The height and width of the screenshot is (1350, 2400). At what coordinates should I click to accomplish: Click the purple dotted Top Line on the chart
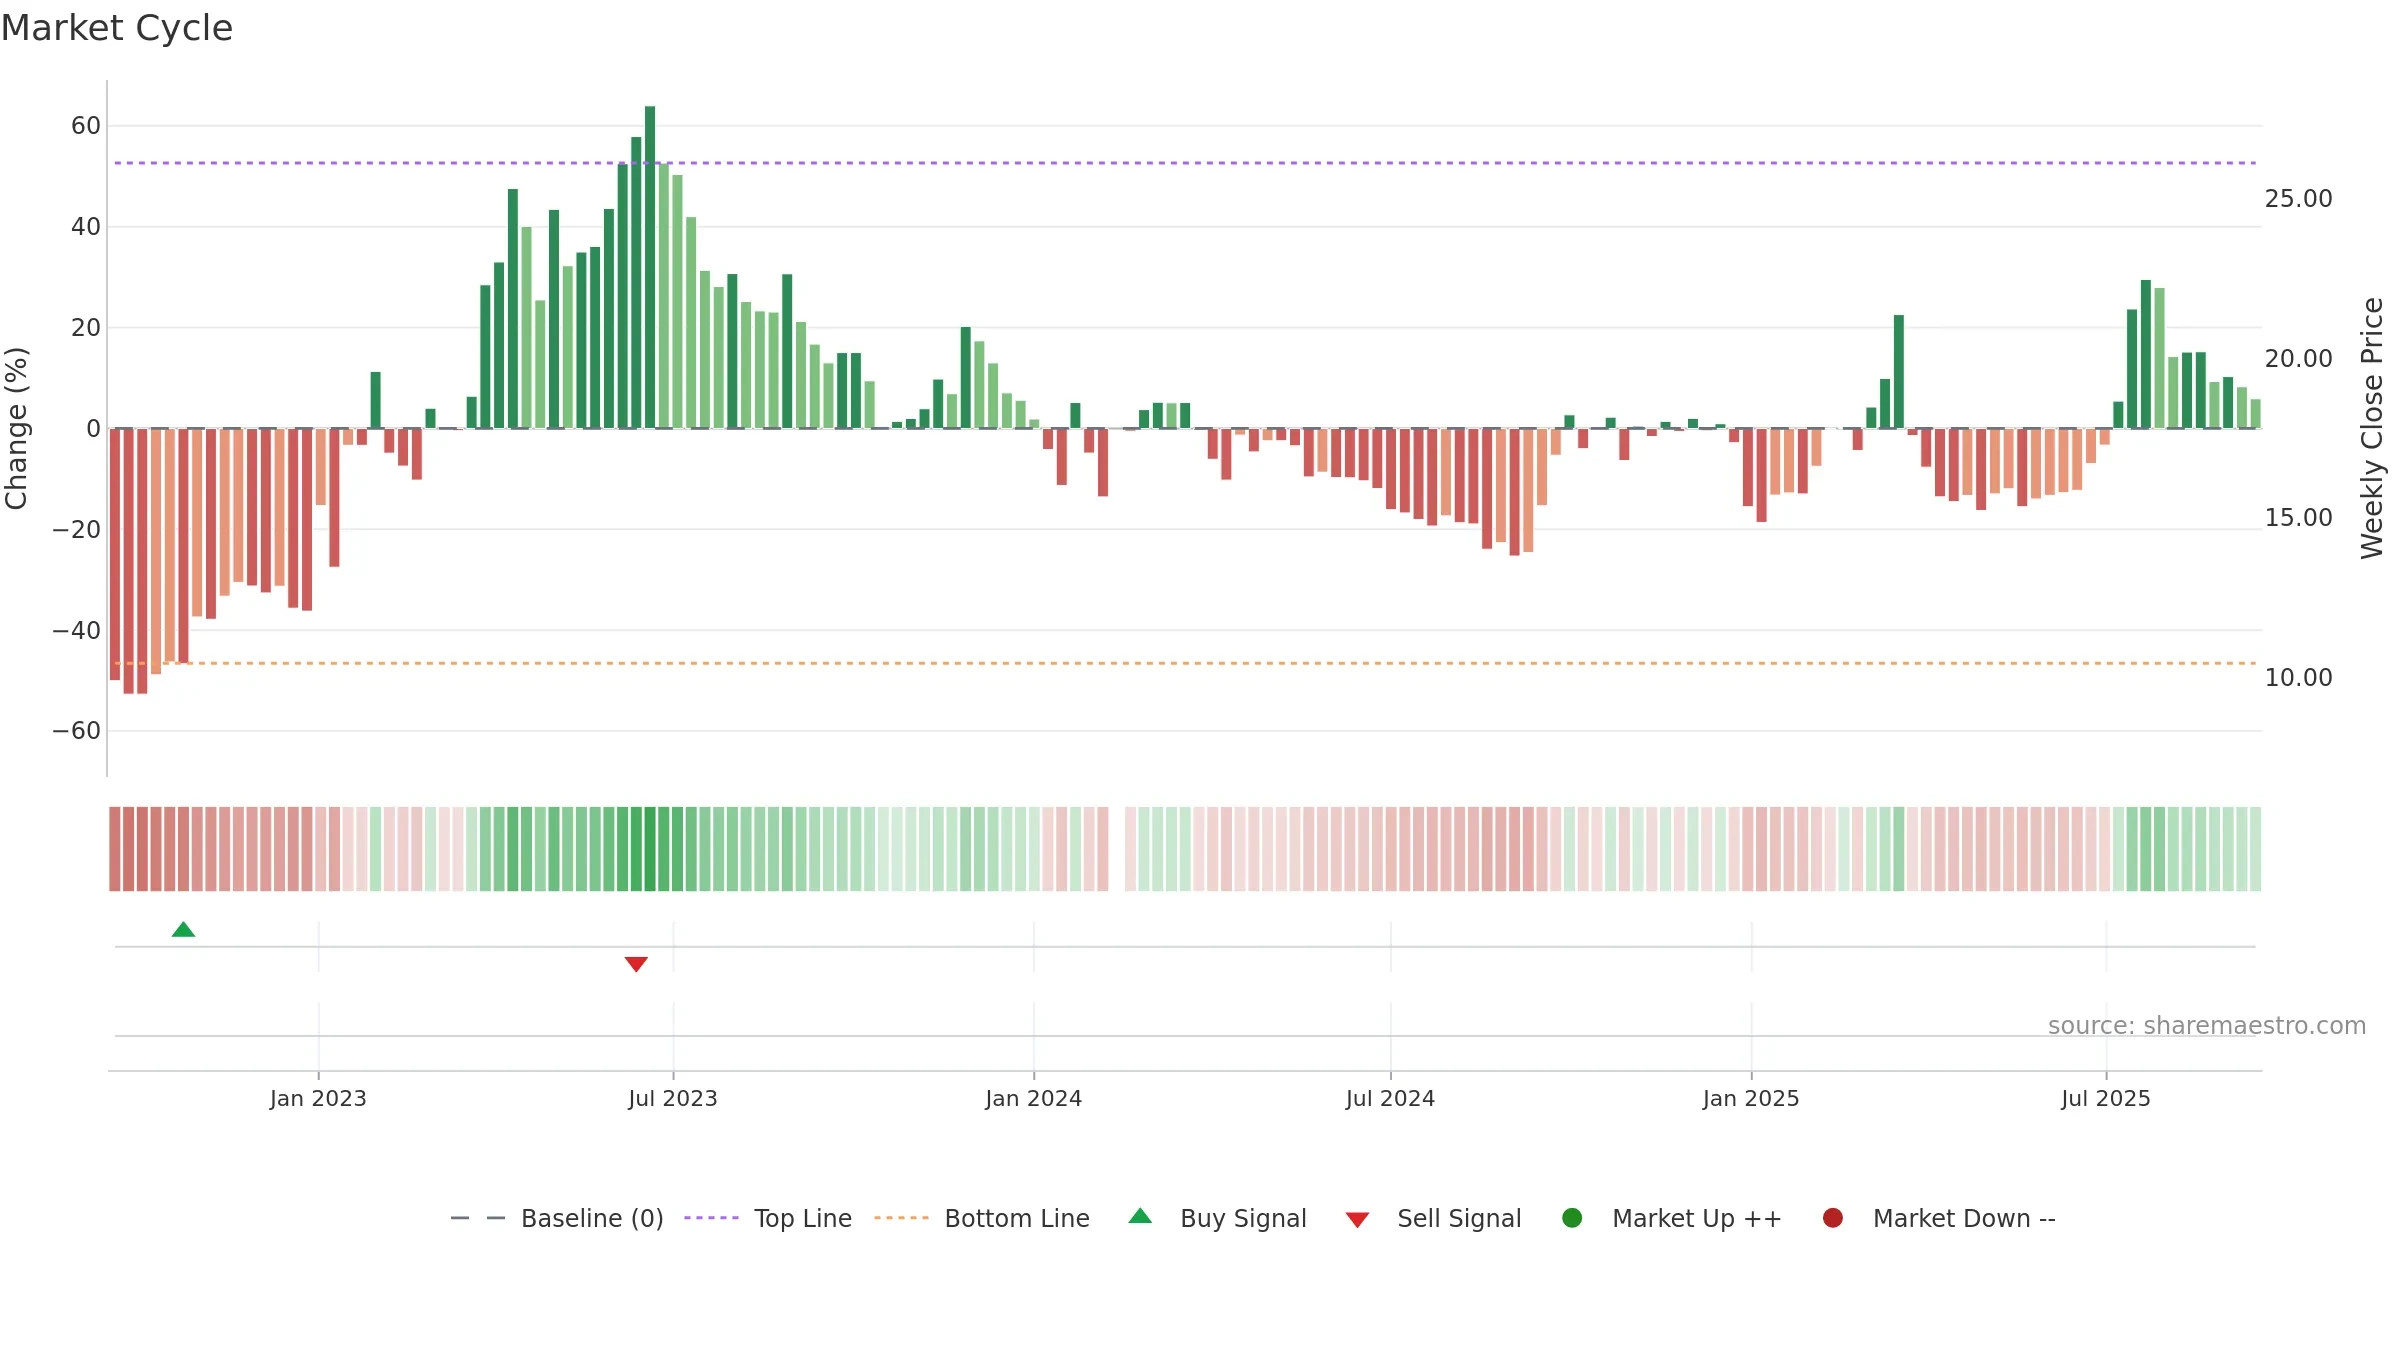click(1185, 163)
